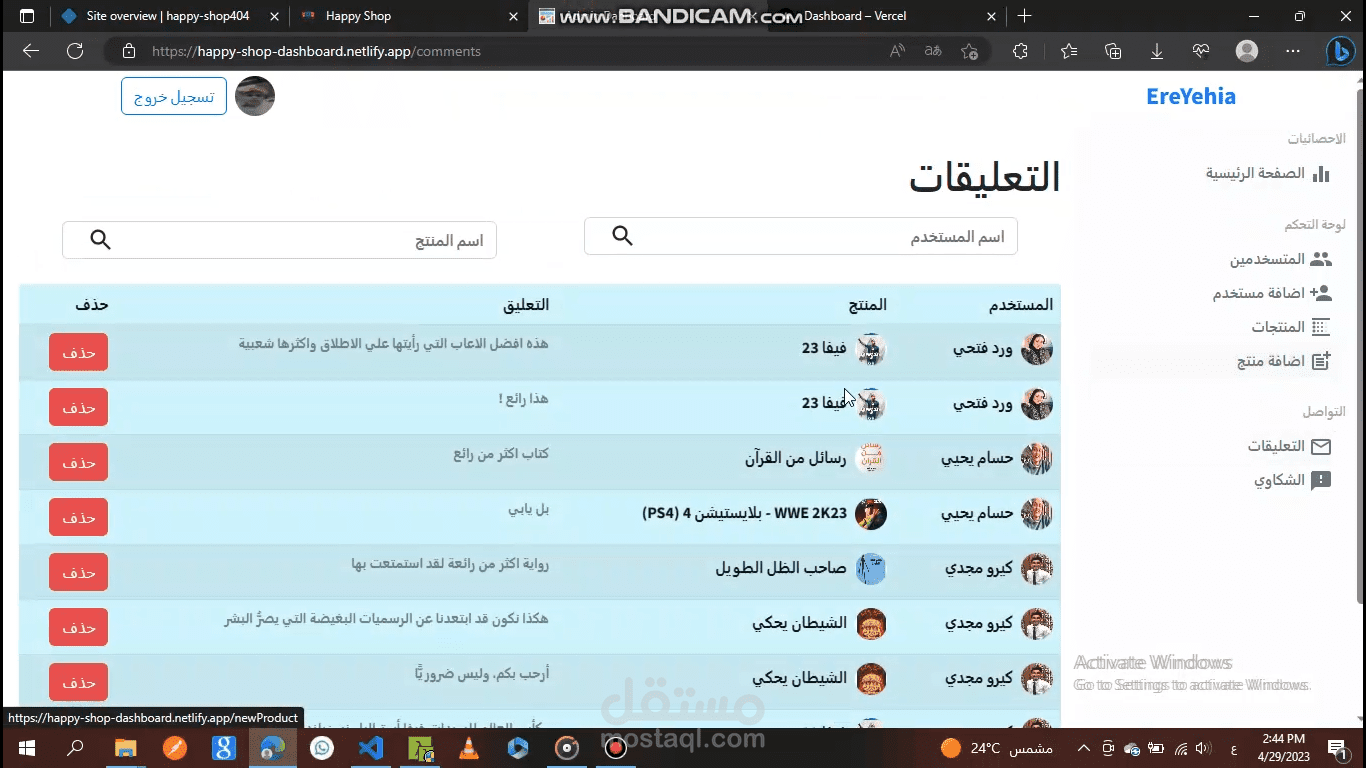Click product name صاحب الظل الطويل

pos(781,569)
